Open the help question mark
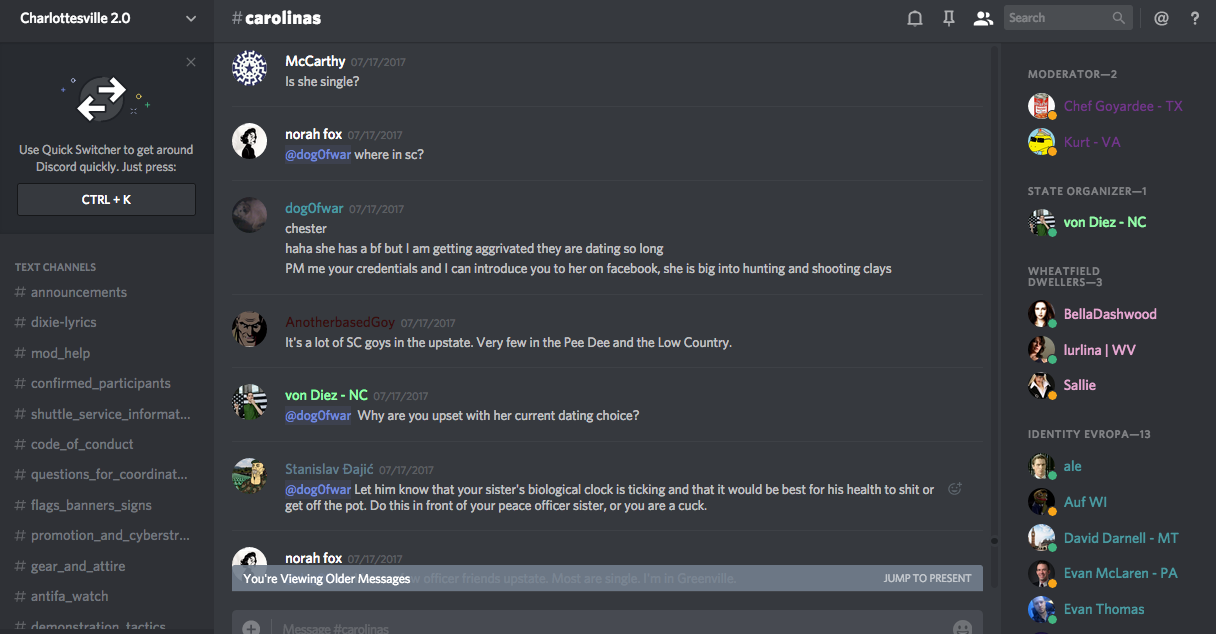This screenshot has height=634, width=1216. 1195,18
